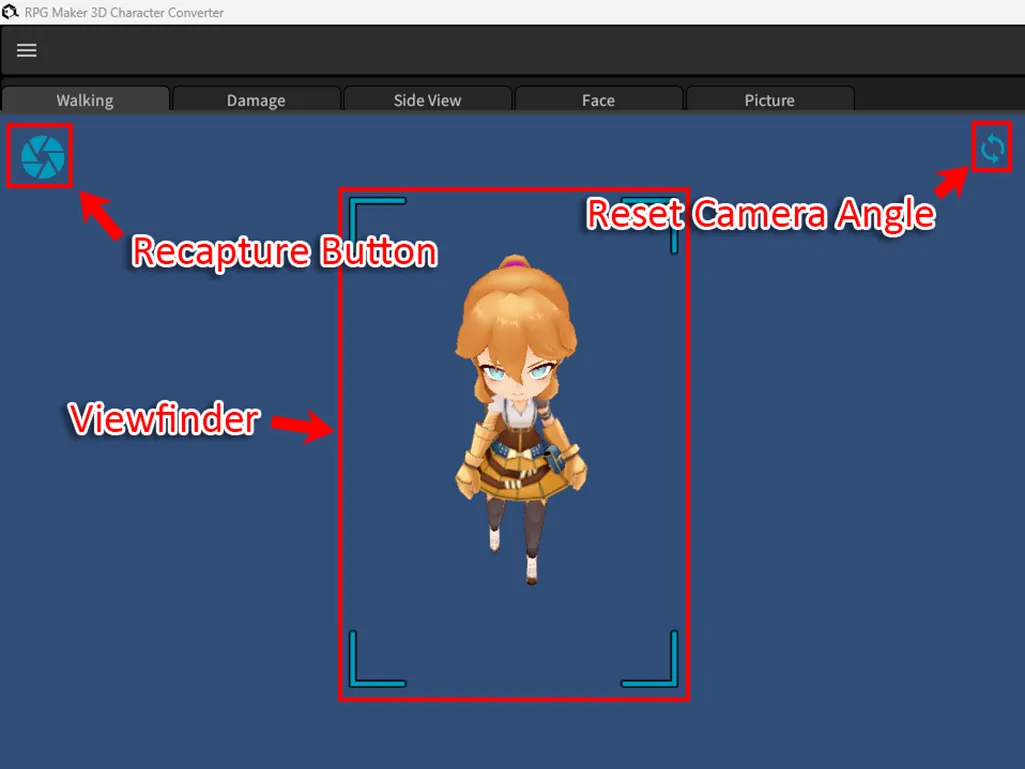Click the "Recapture Button" annotation text
Screen dimensions: 1025x769
click(284, 252)
